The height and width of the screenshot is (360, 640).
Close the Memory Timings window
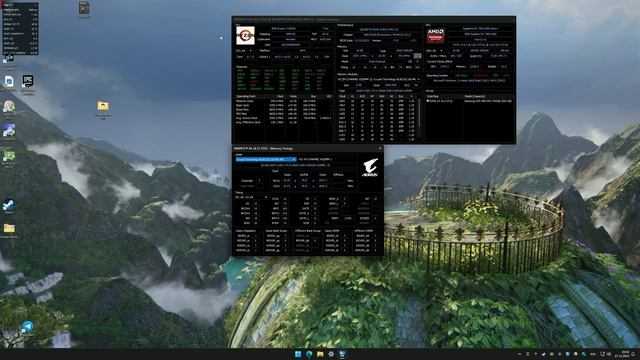[380, 149]
